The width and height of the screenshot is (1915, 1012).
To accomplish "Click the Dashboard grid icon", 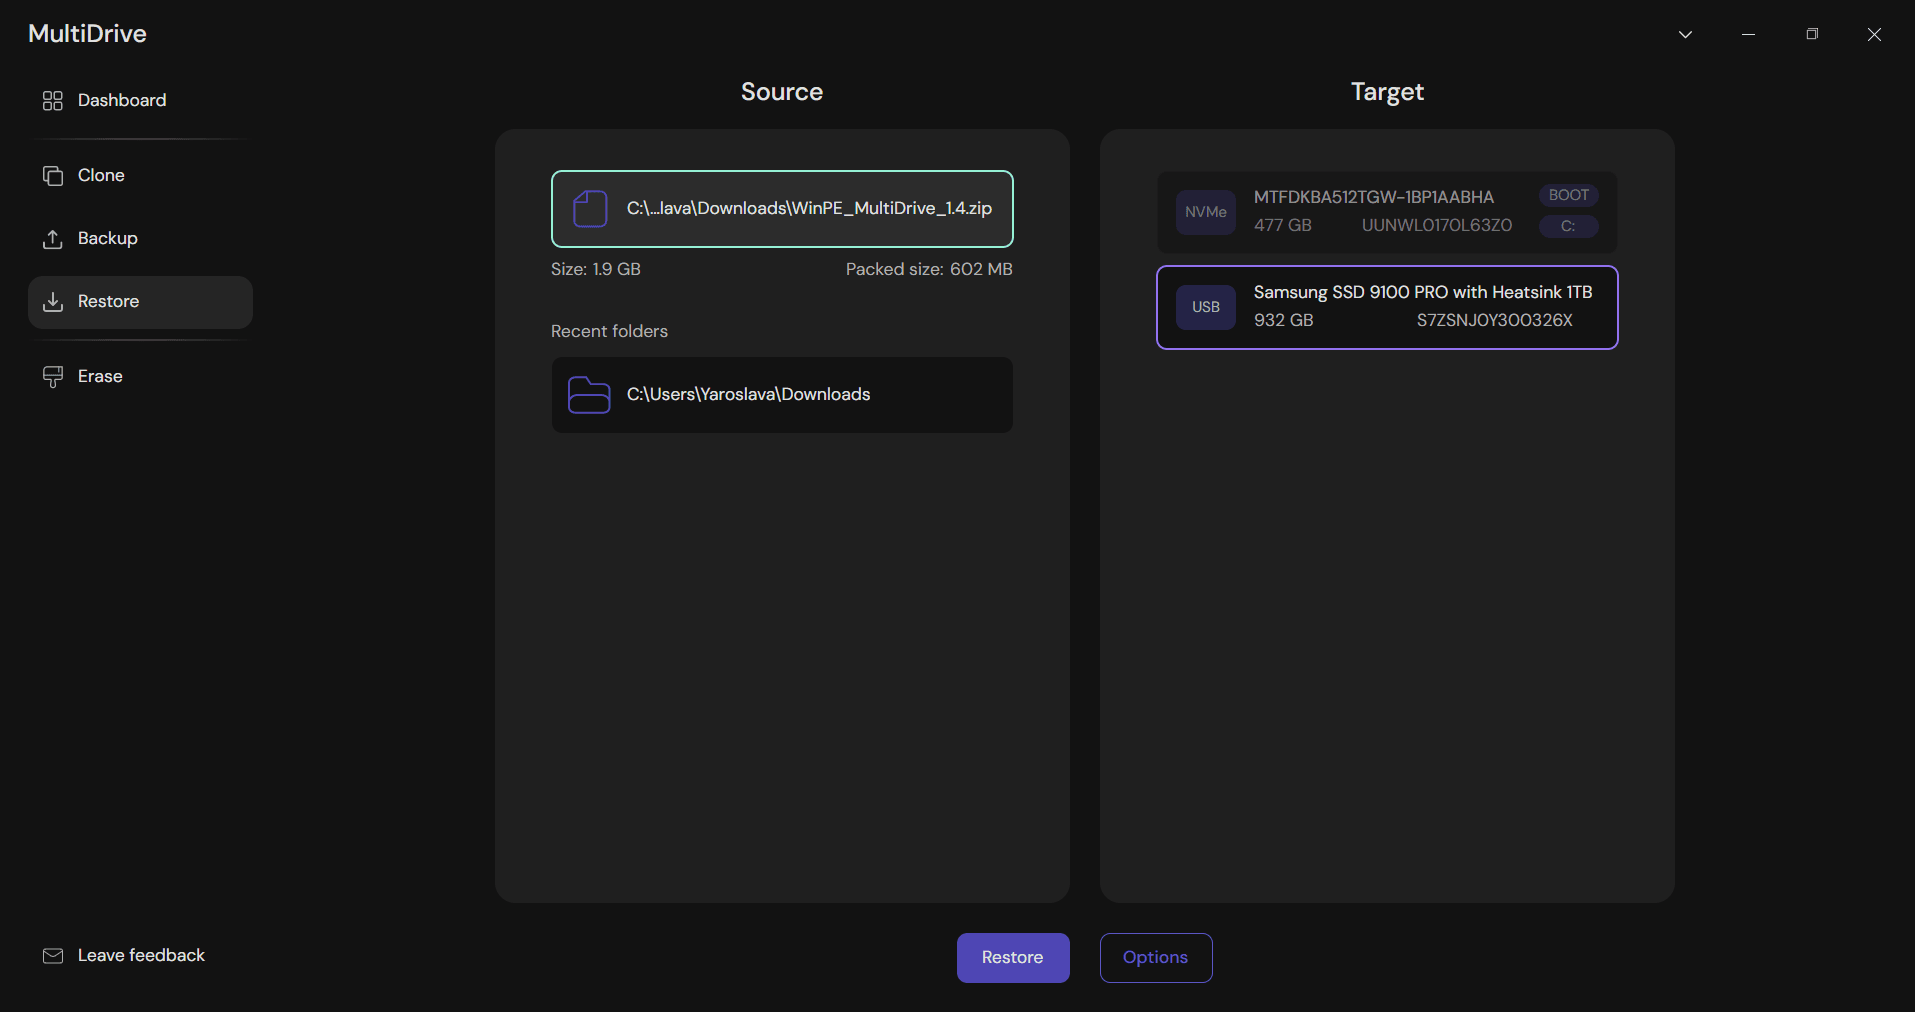I will point(53,101).
